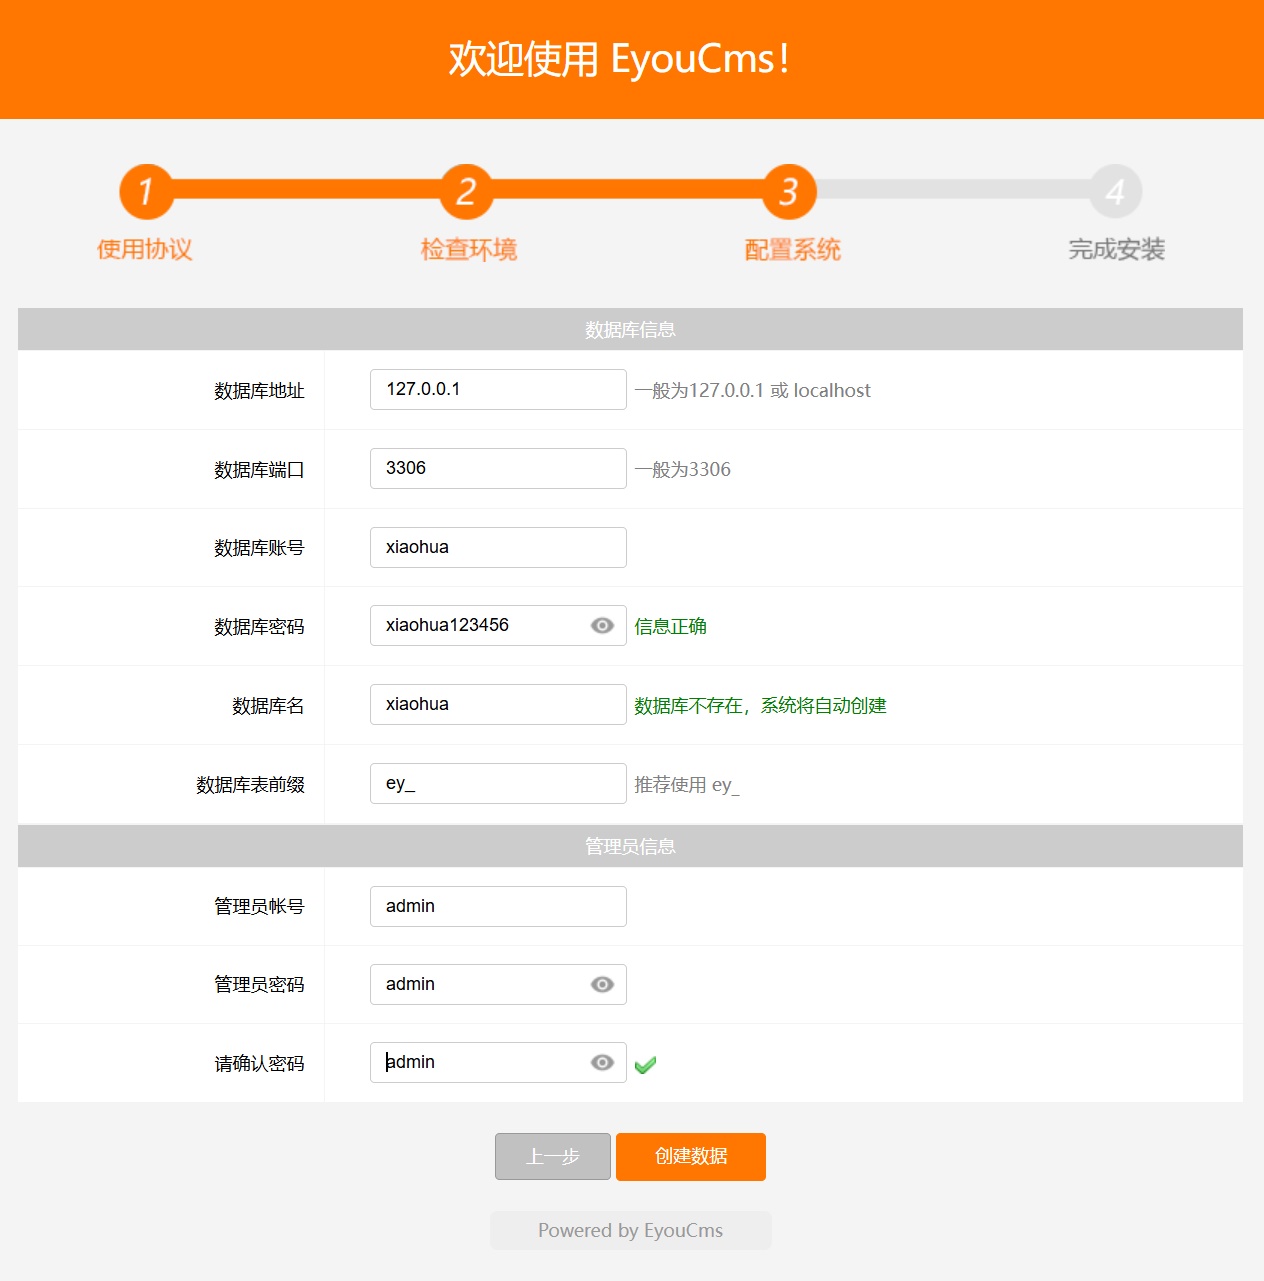The image size is (1264, 1281).
Task: Click the 配置系统 step label
Action: [792, 250]
